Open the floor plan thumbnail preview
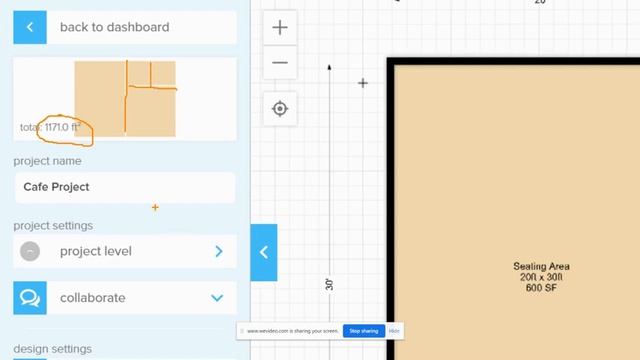640x360 pixels. [125, 99]
